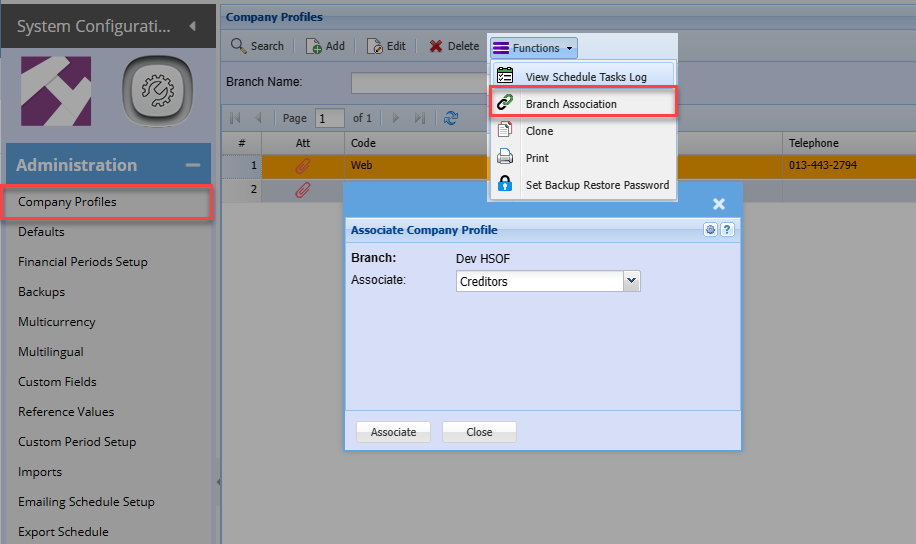Close the Associate Company Profile popup
The width and height of the screenshot is (916, 544).
718,204
